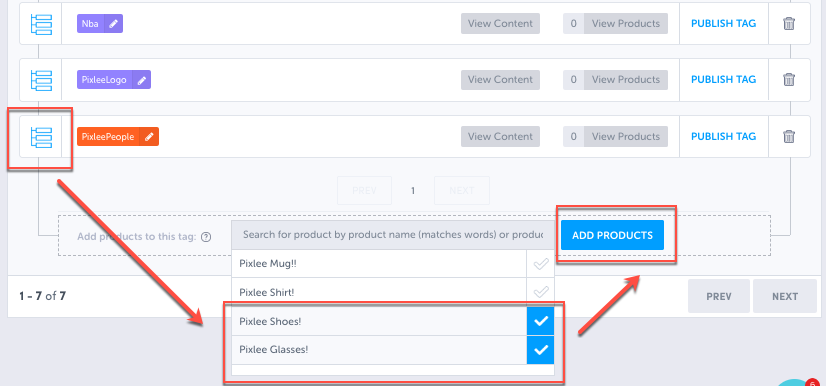Delete the PixleeLogo tag trash icon
Screen dimensions: 826x386
tap(789, 80)
